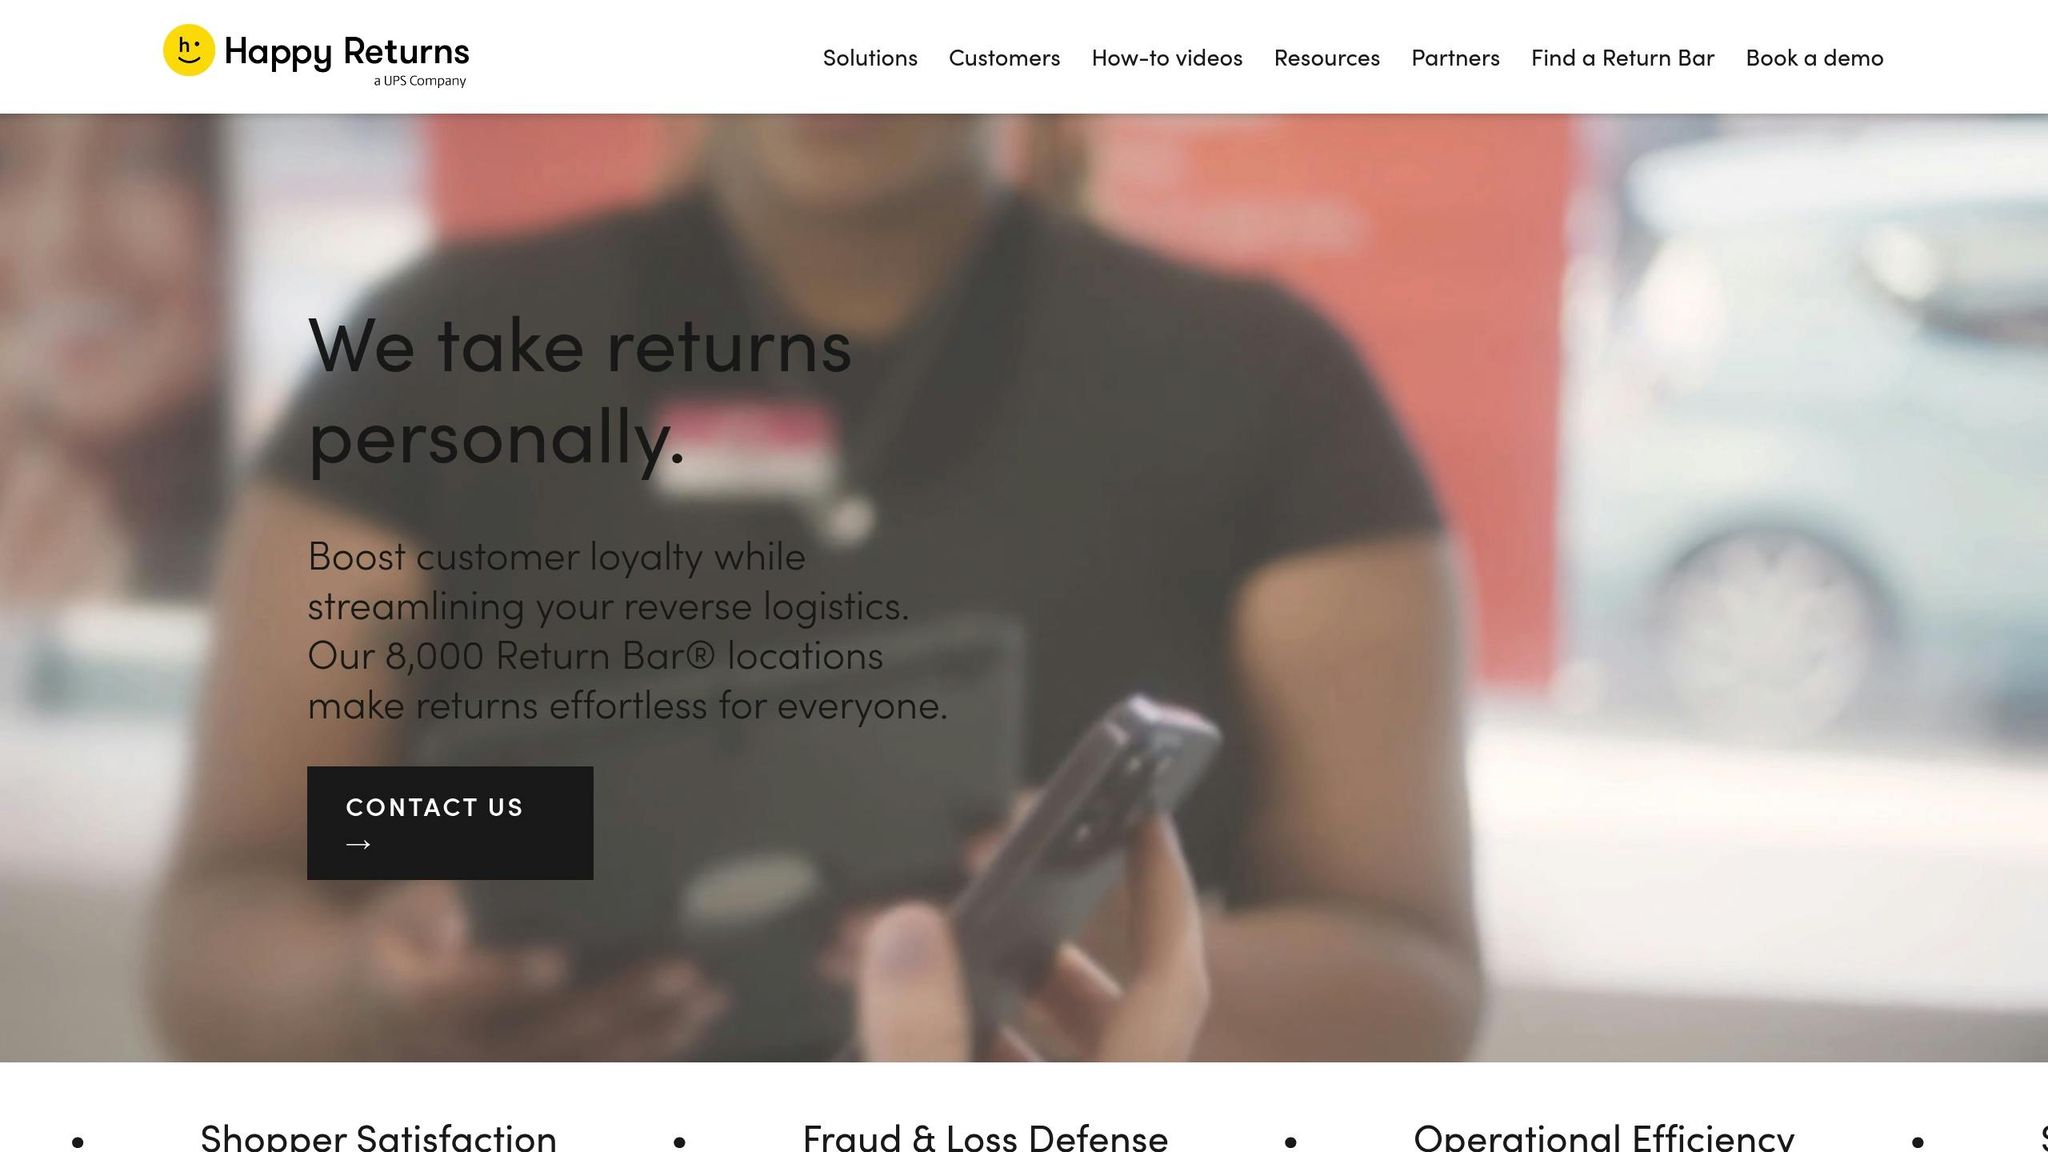Viewport: 2048px width, 1152px height.
Task: Click the bullet dot before Fraud & Loss Defense
Action: pos(680,1141)
